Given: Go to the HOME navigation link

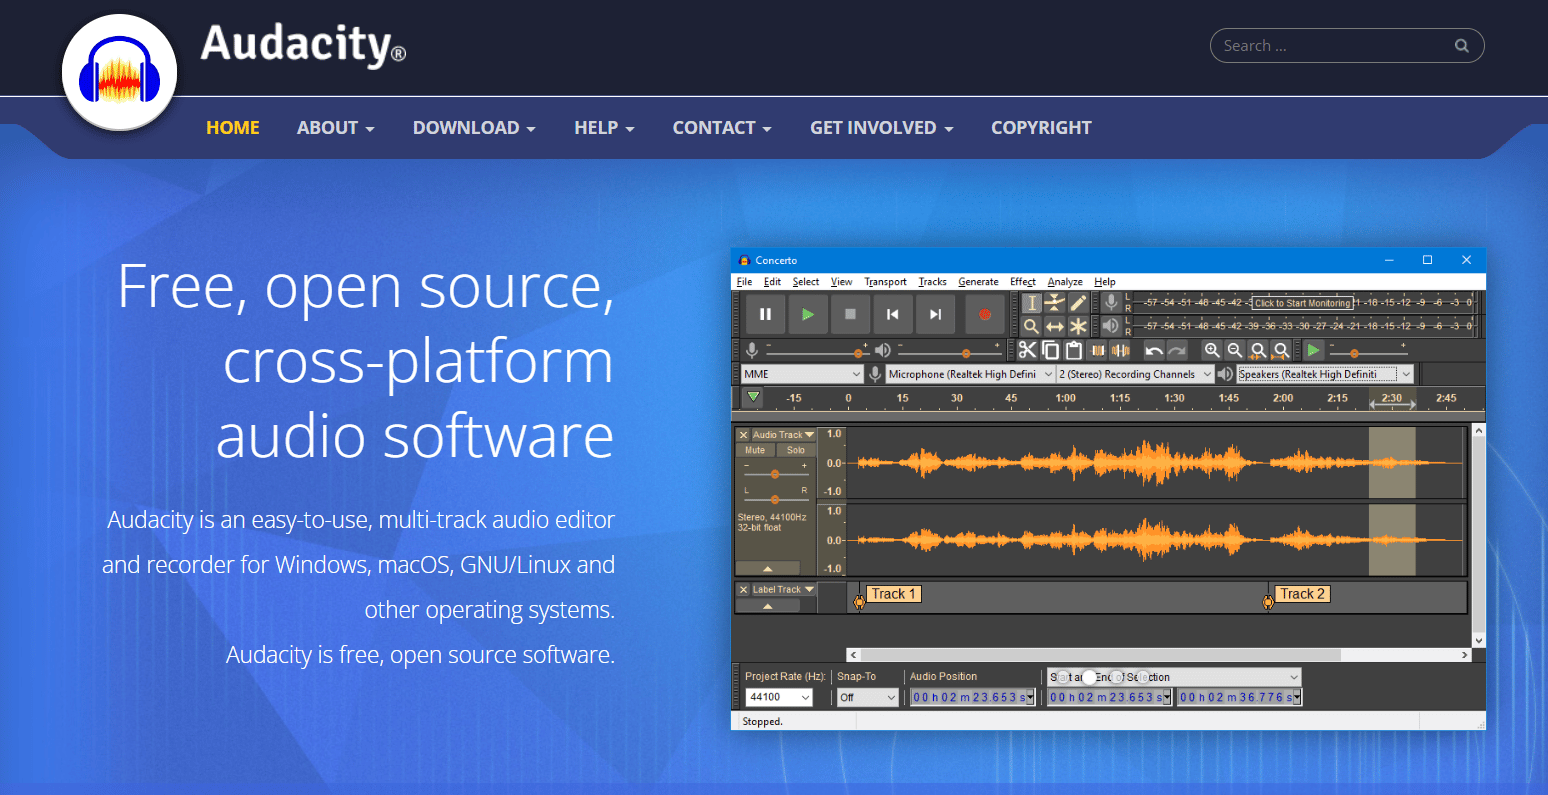Looking at the screenshot, I should coord(233,128).
